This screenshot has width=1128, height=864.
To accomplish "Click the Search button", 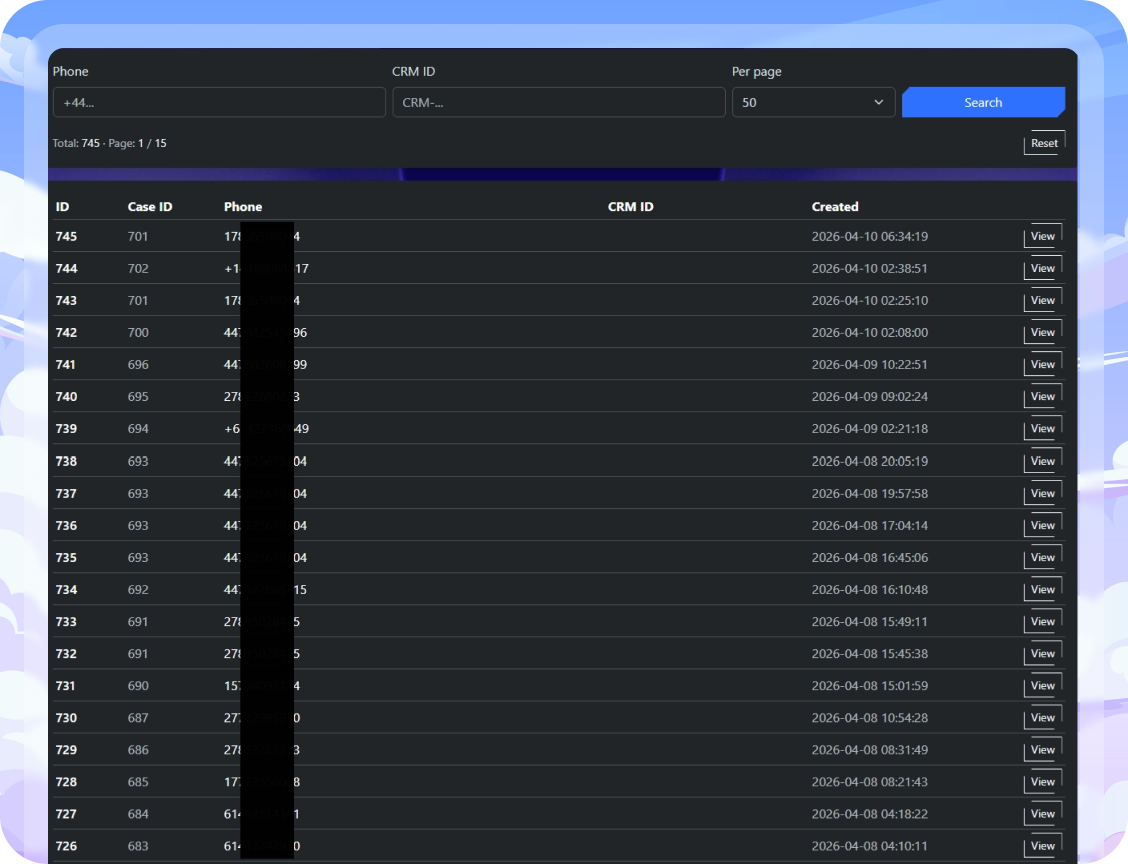I will pyautogui.click(x=982, y=102).
